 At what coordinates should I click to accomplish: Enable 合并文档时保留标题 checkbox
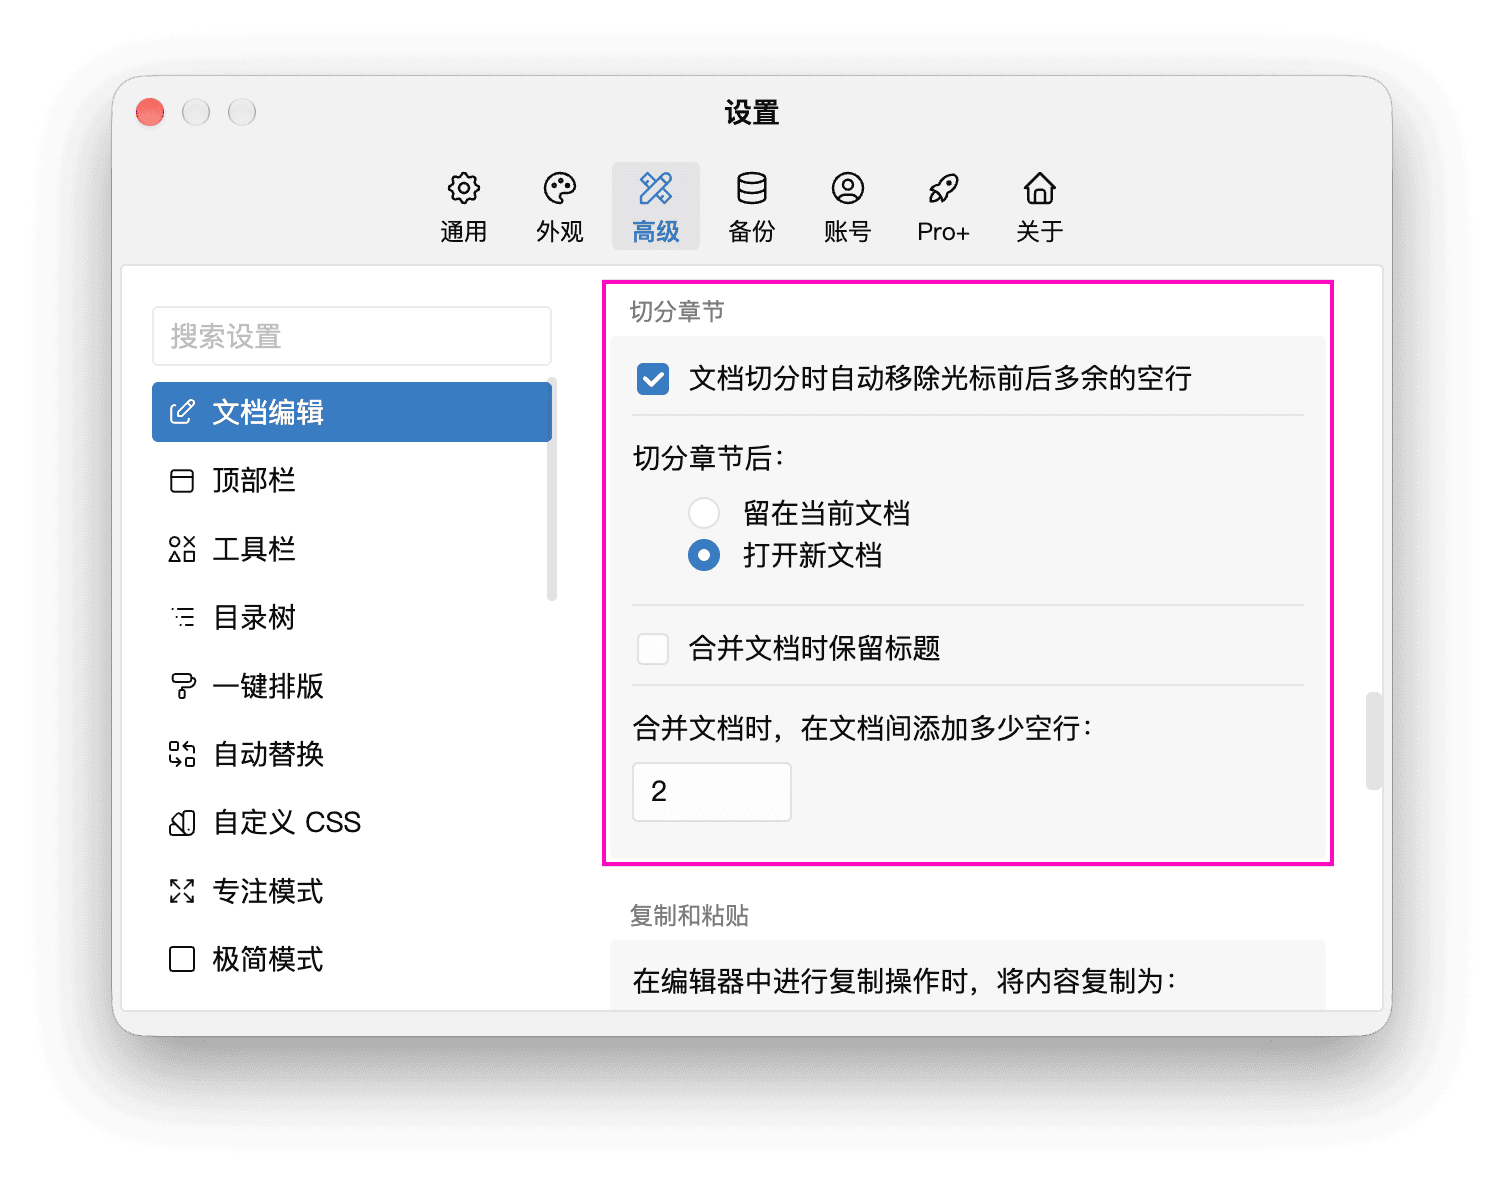pyautogui.click(x=653, y=649)
